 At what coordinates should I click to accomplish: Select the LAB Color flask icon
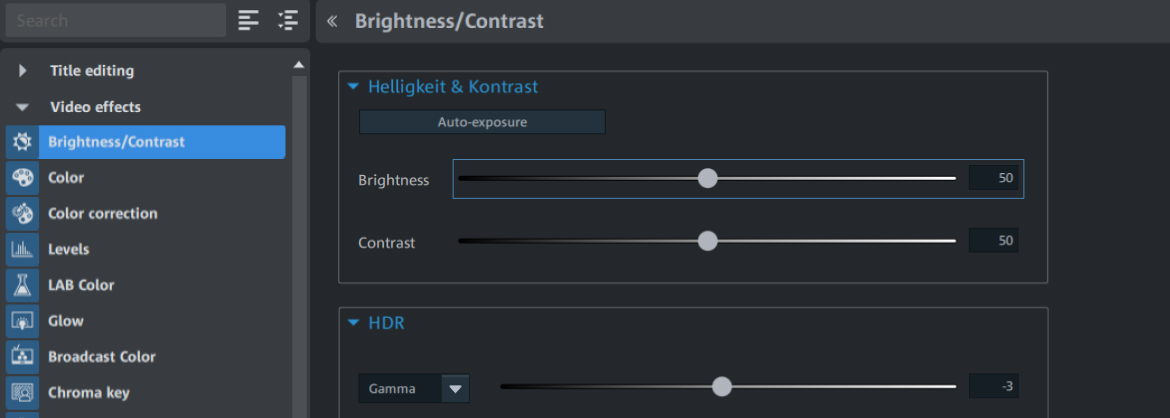click(x=22, y=285)
